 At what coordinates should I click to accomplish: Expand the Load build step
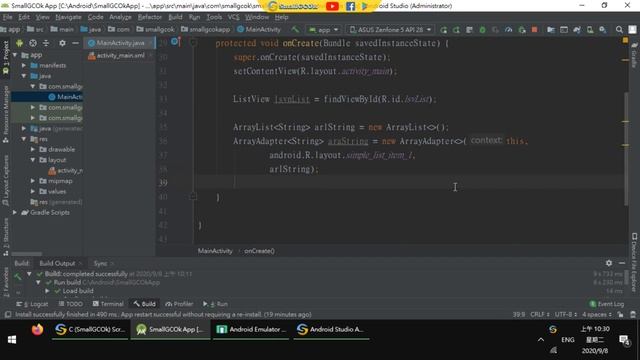pos(47,291)
